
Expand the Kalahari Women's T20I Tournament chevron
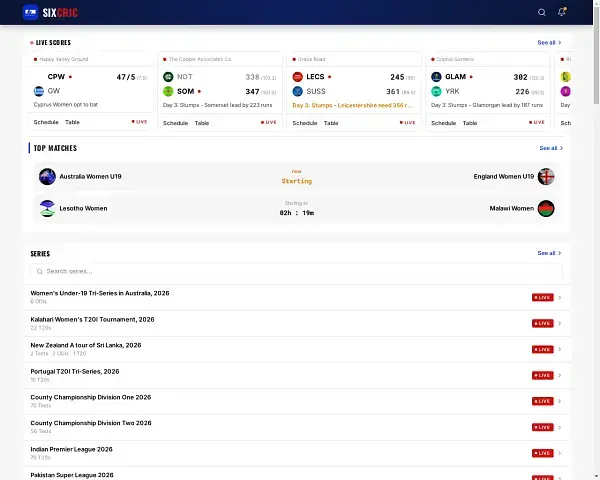(x=560, y=324)
